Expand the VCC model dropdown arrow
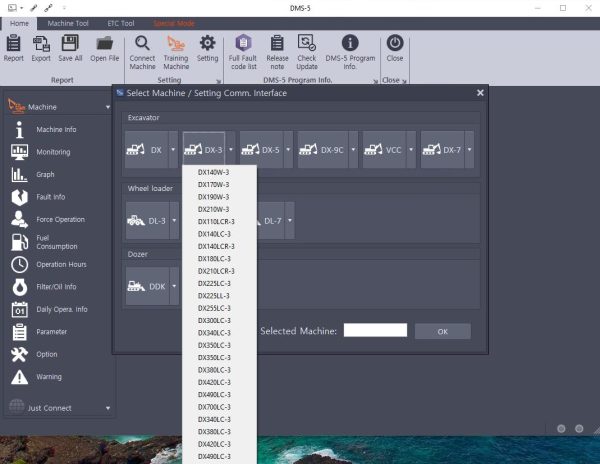 click(411, 150)
